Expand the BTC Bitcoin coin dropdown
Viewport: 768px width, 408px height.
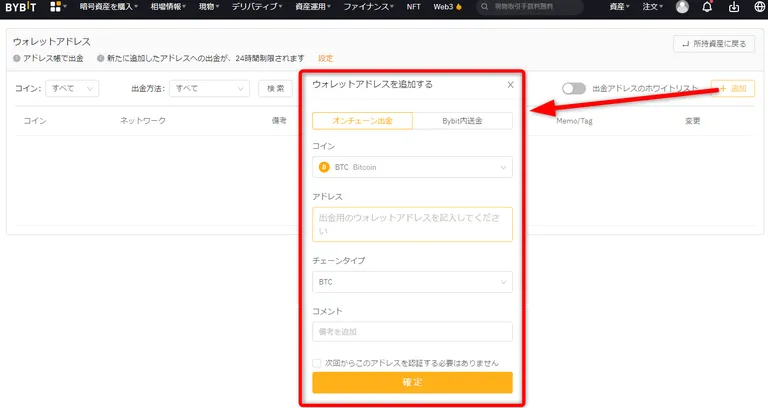pyautogui.click(x=412, y=168)
